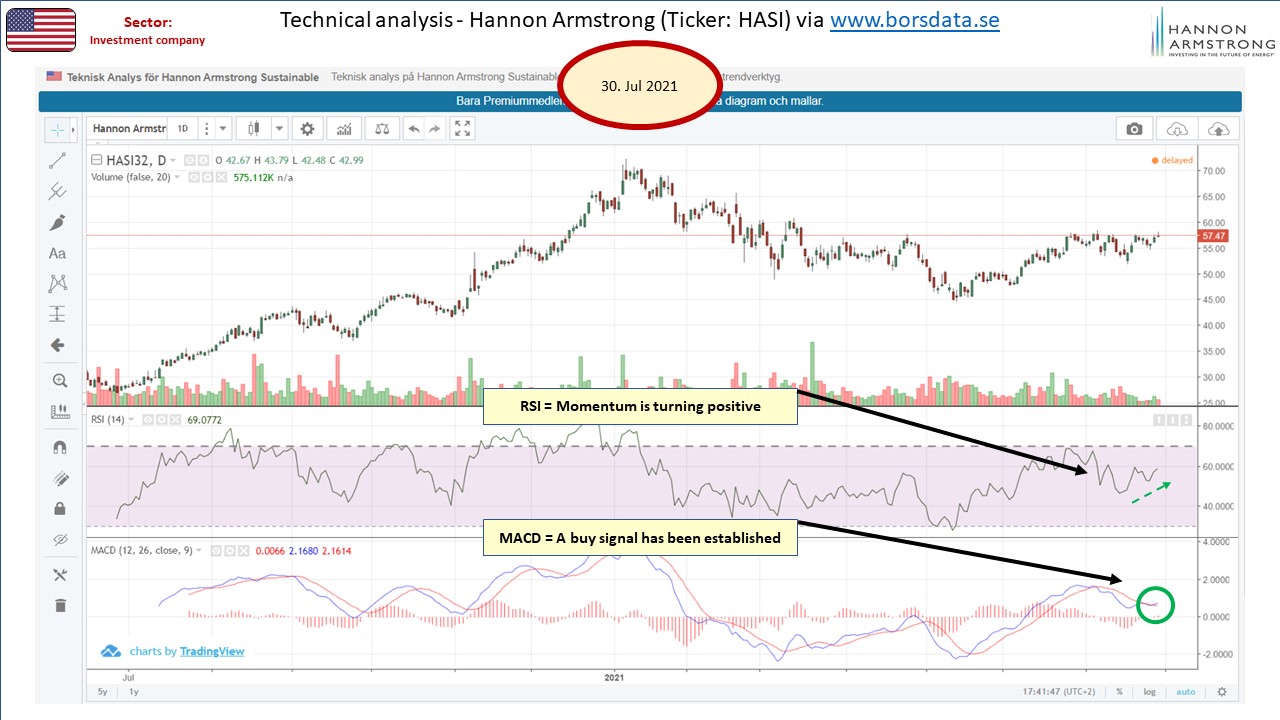
Task: Open the www.borsdata.se link
Action: [x=914, y=20]
